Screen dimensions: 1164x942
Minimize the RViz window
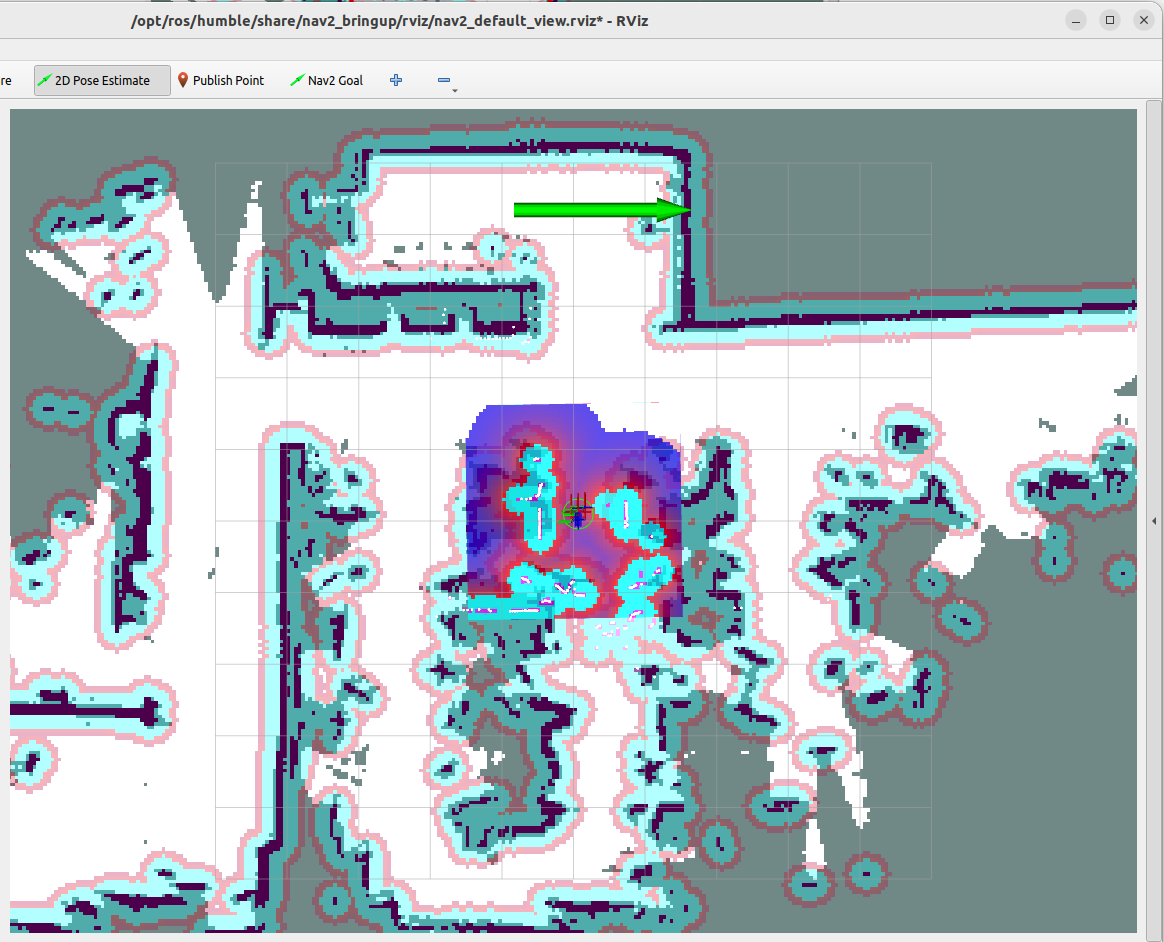[1076, 20]
